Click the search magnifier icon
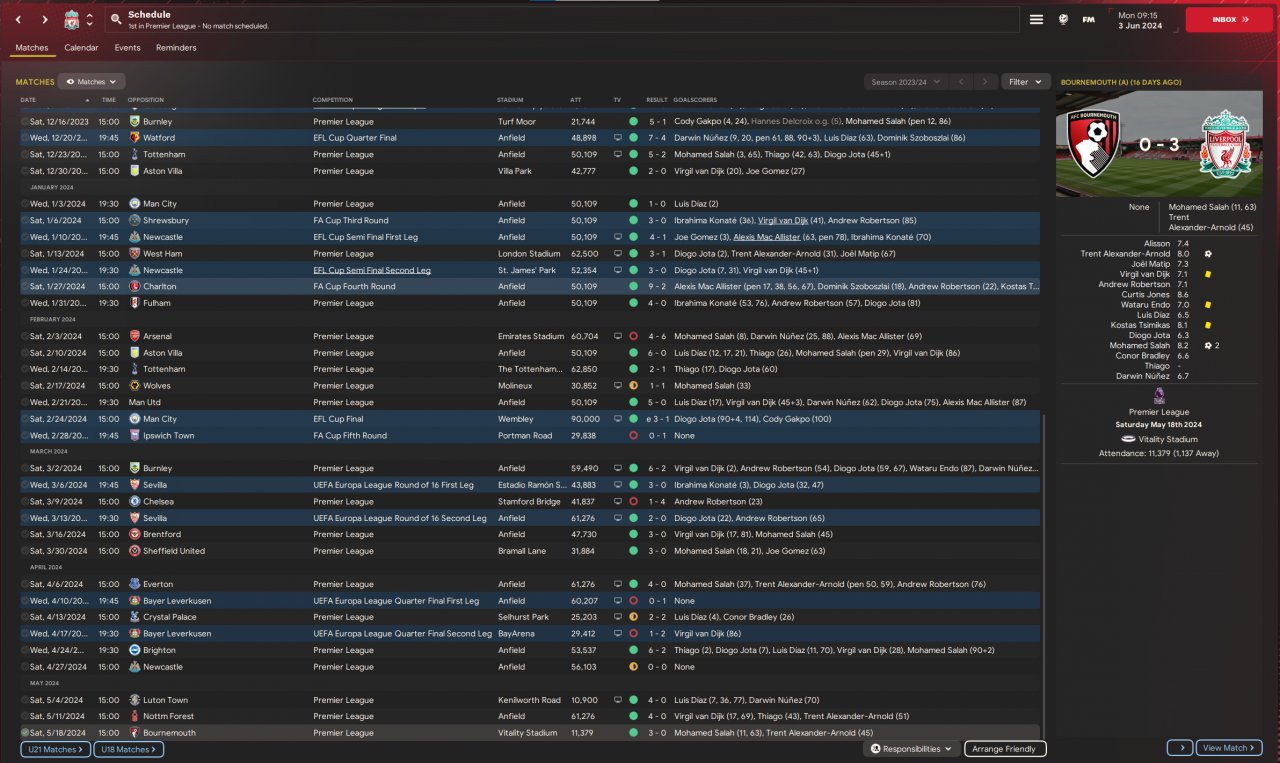 click(x=116, y=20)
